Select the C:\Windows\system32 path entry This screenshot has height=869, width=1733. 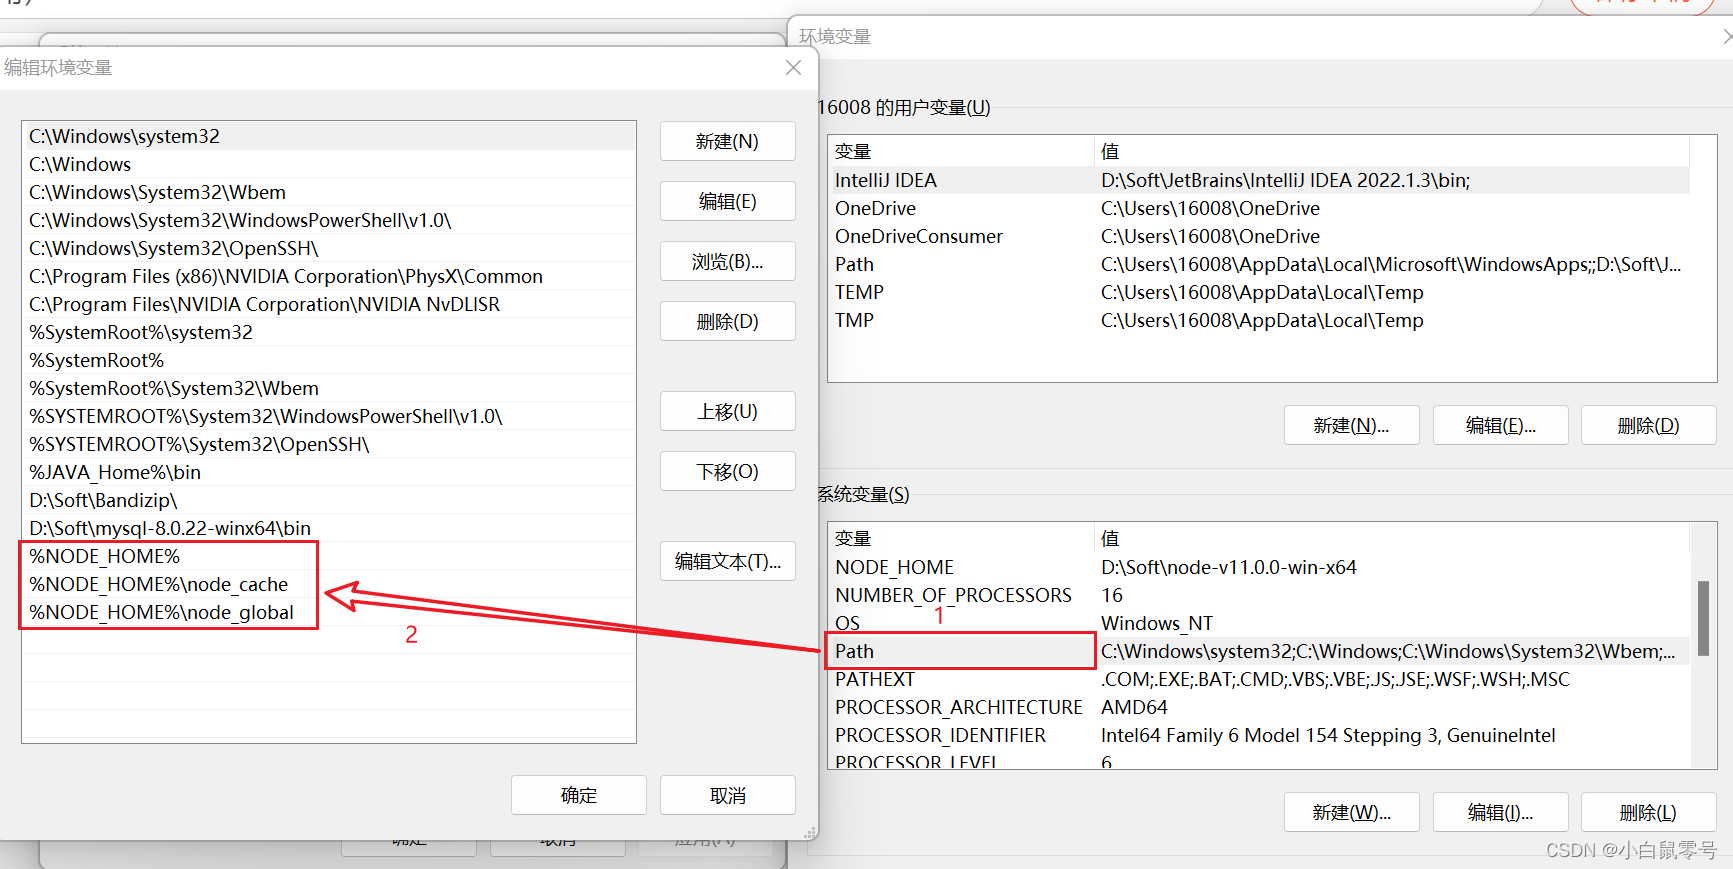click(x=329, y=136)
